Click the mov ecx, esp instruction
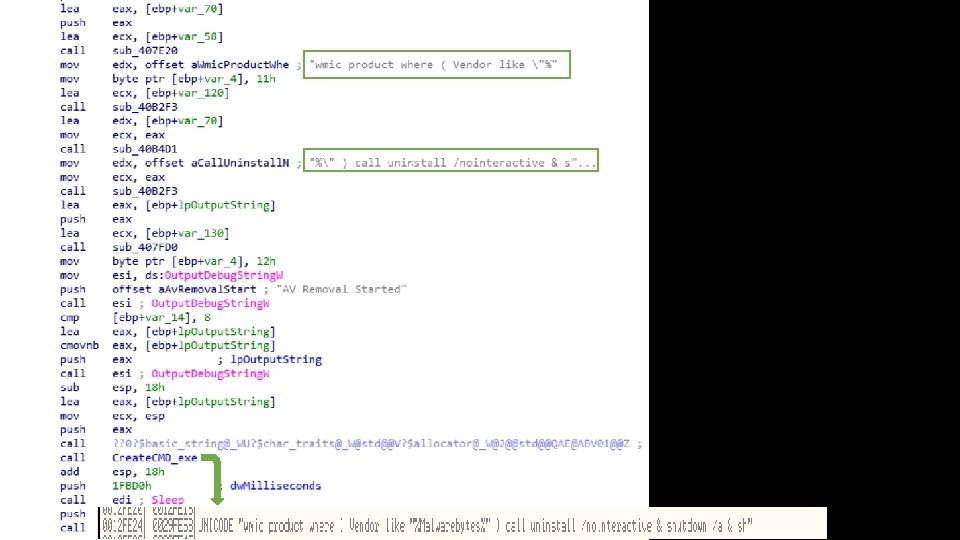960x540 pixels. [x=112, y=416]
